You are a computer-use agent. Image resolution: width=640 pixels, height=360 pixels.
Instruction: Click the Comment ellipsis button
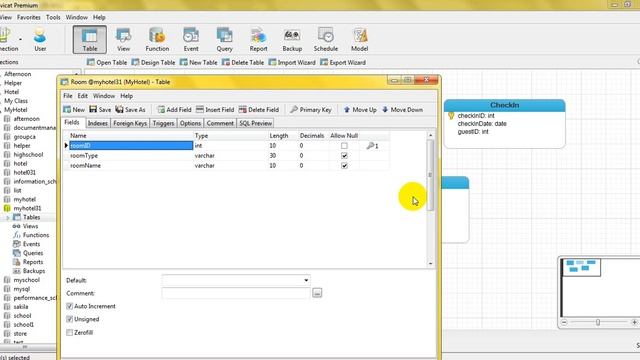[317, 293]
